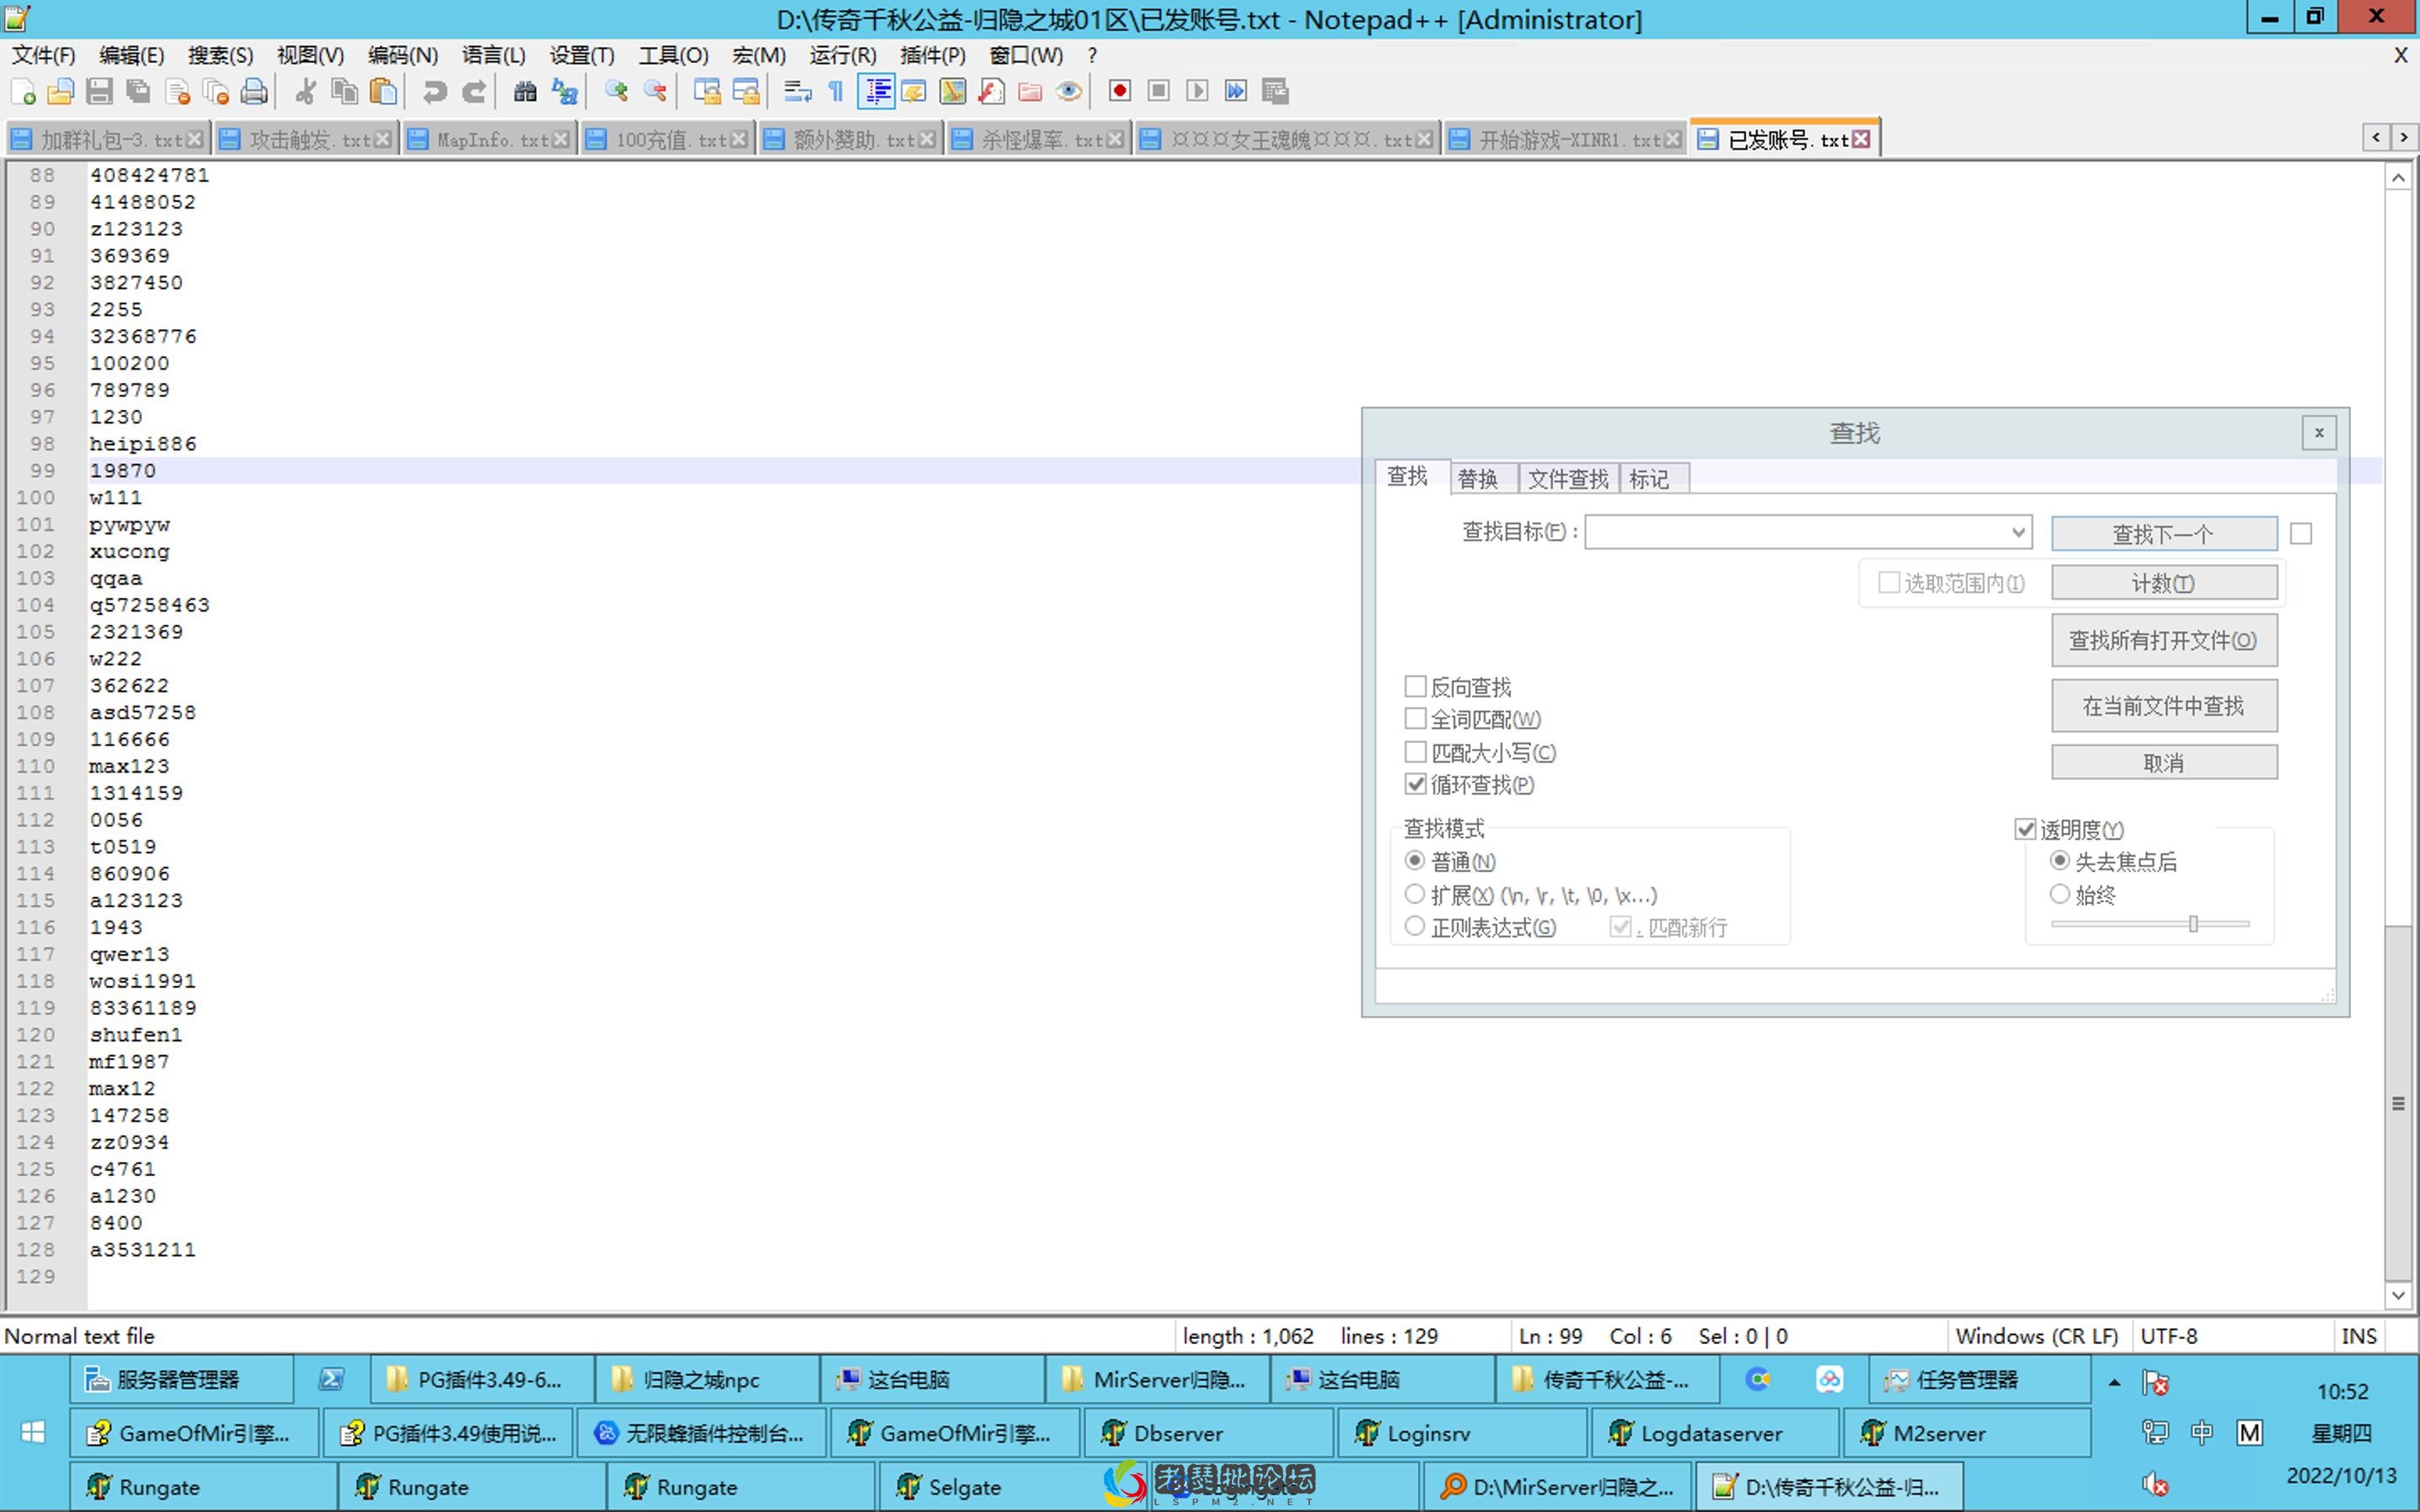Viewport: 2420px width, 1512px height.
Task: Click the Windows (CR LF) status bar entry
Action: pos(2037,1336)
